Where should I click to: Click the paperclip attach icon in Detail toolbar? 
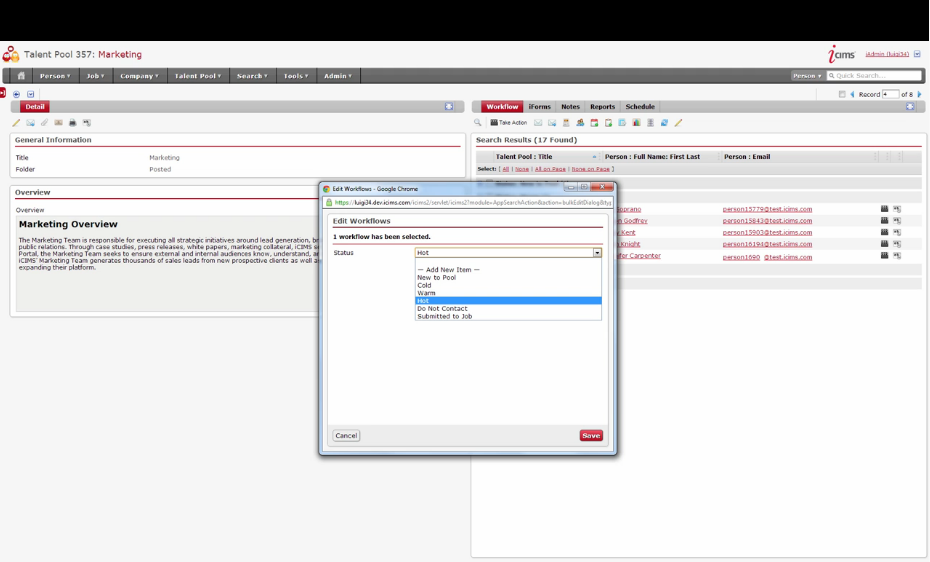44,123
